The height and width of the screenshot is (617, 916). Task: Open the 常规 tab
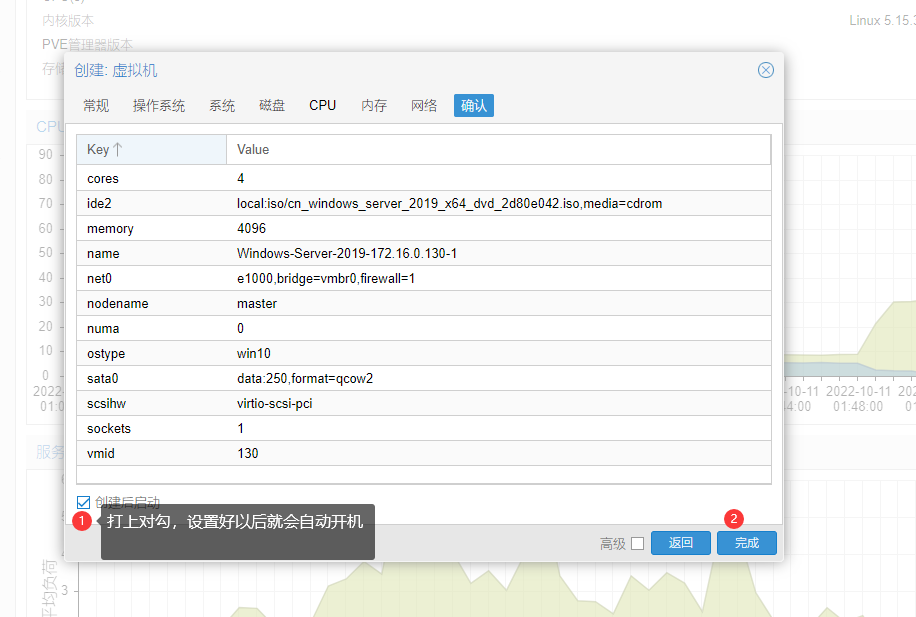pyautogui.click(x=96, y=106)
